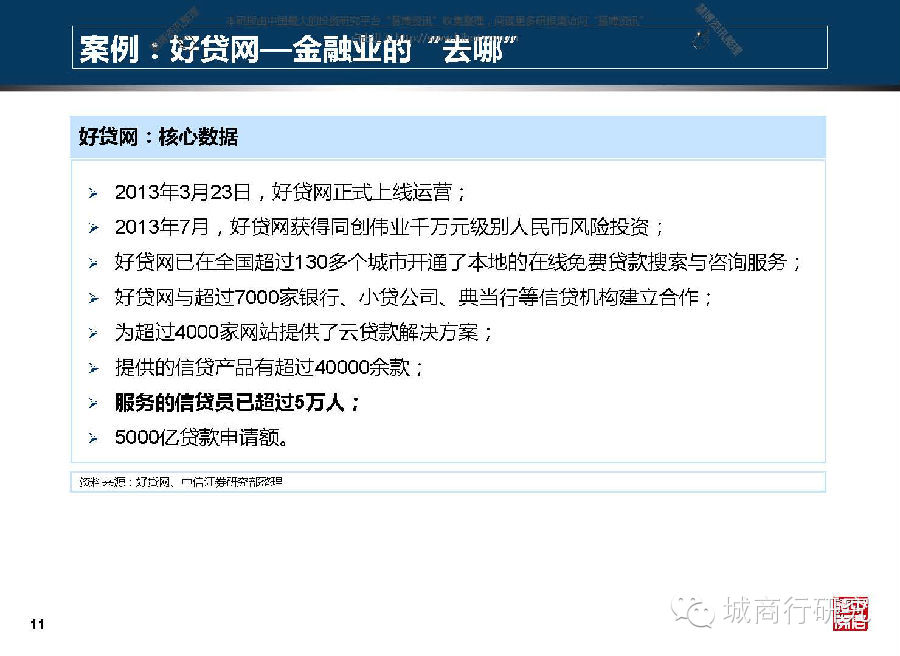
Task: Click the line '为超过4000家网站提供了云贷款解决方案'
Action: 304,332
